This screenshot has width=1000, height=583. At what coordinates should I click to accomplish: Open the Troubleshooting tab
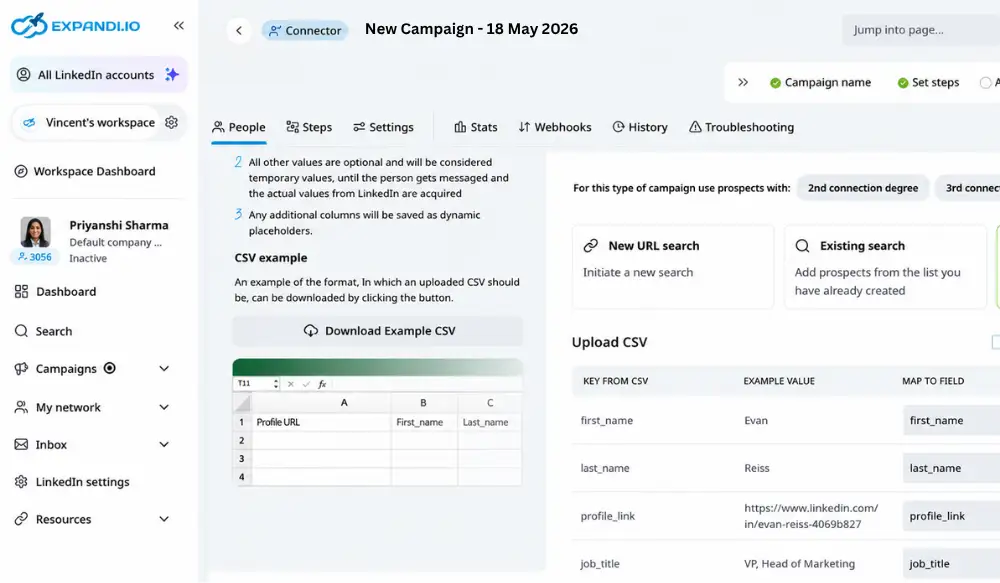[741, 127]
